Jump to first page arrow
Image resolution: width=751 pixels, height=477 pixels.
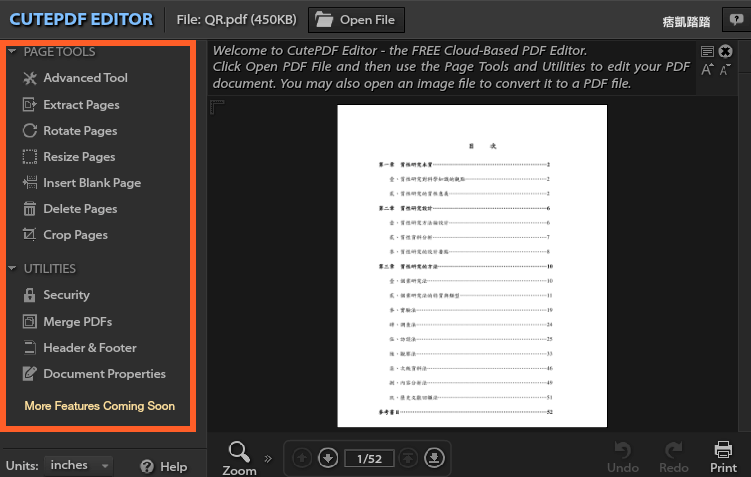(x=408, y=458)
